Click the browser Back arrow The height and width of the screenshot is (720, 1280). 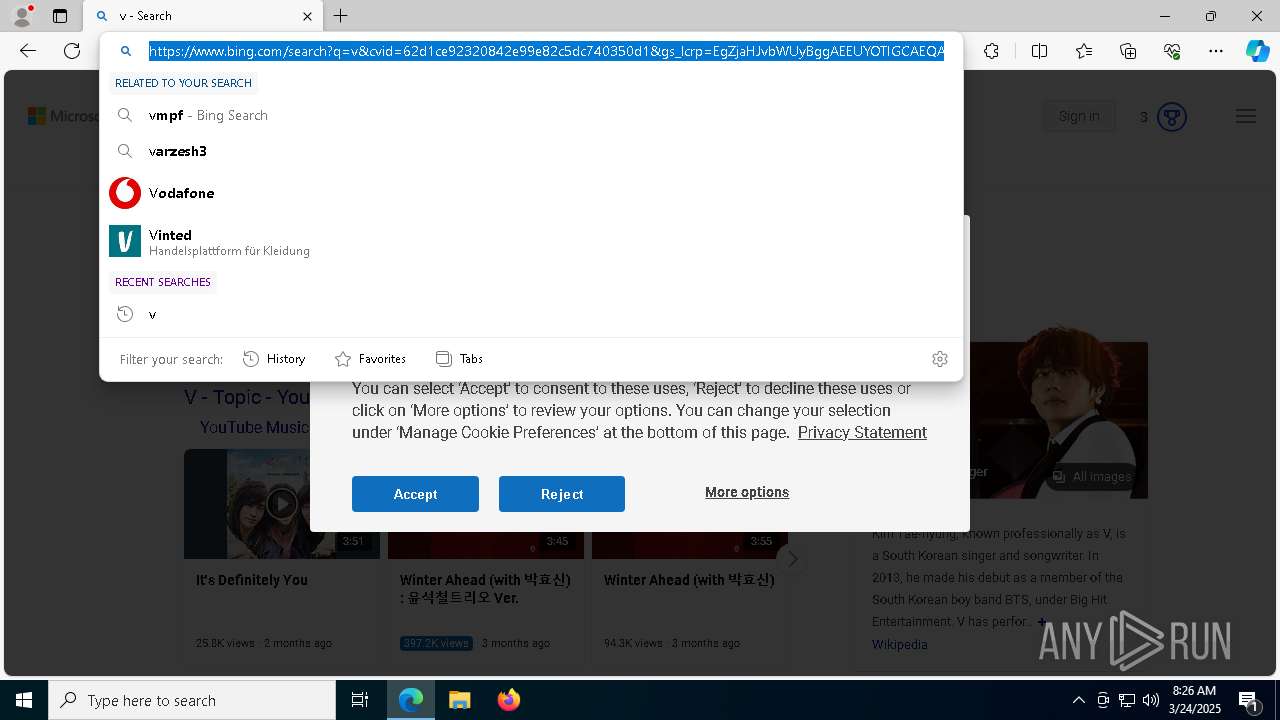tap(28, 51)
